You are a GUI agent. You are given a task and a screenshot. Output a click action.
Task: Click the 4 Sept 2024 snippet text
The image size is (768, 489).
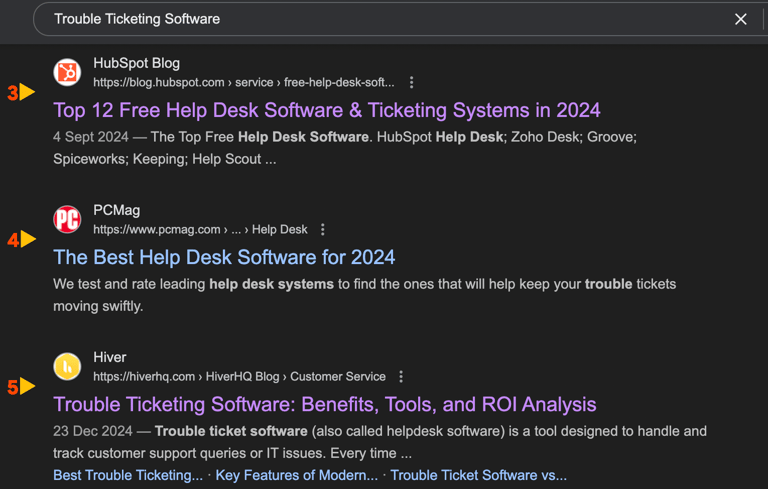point(345,148)
